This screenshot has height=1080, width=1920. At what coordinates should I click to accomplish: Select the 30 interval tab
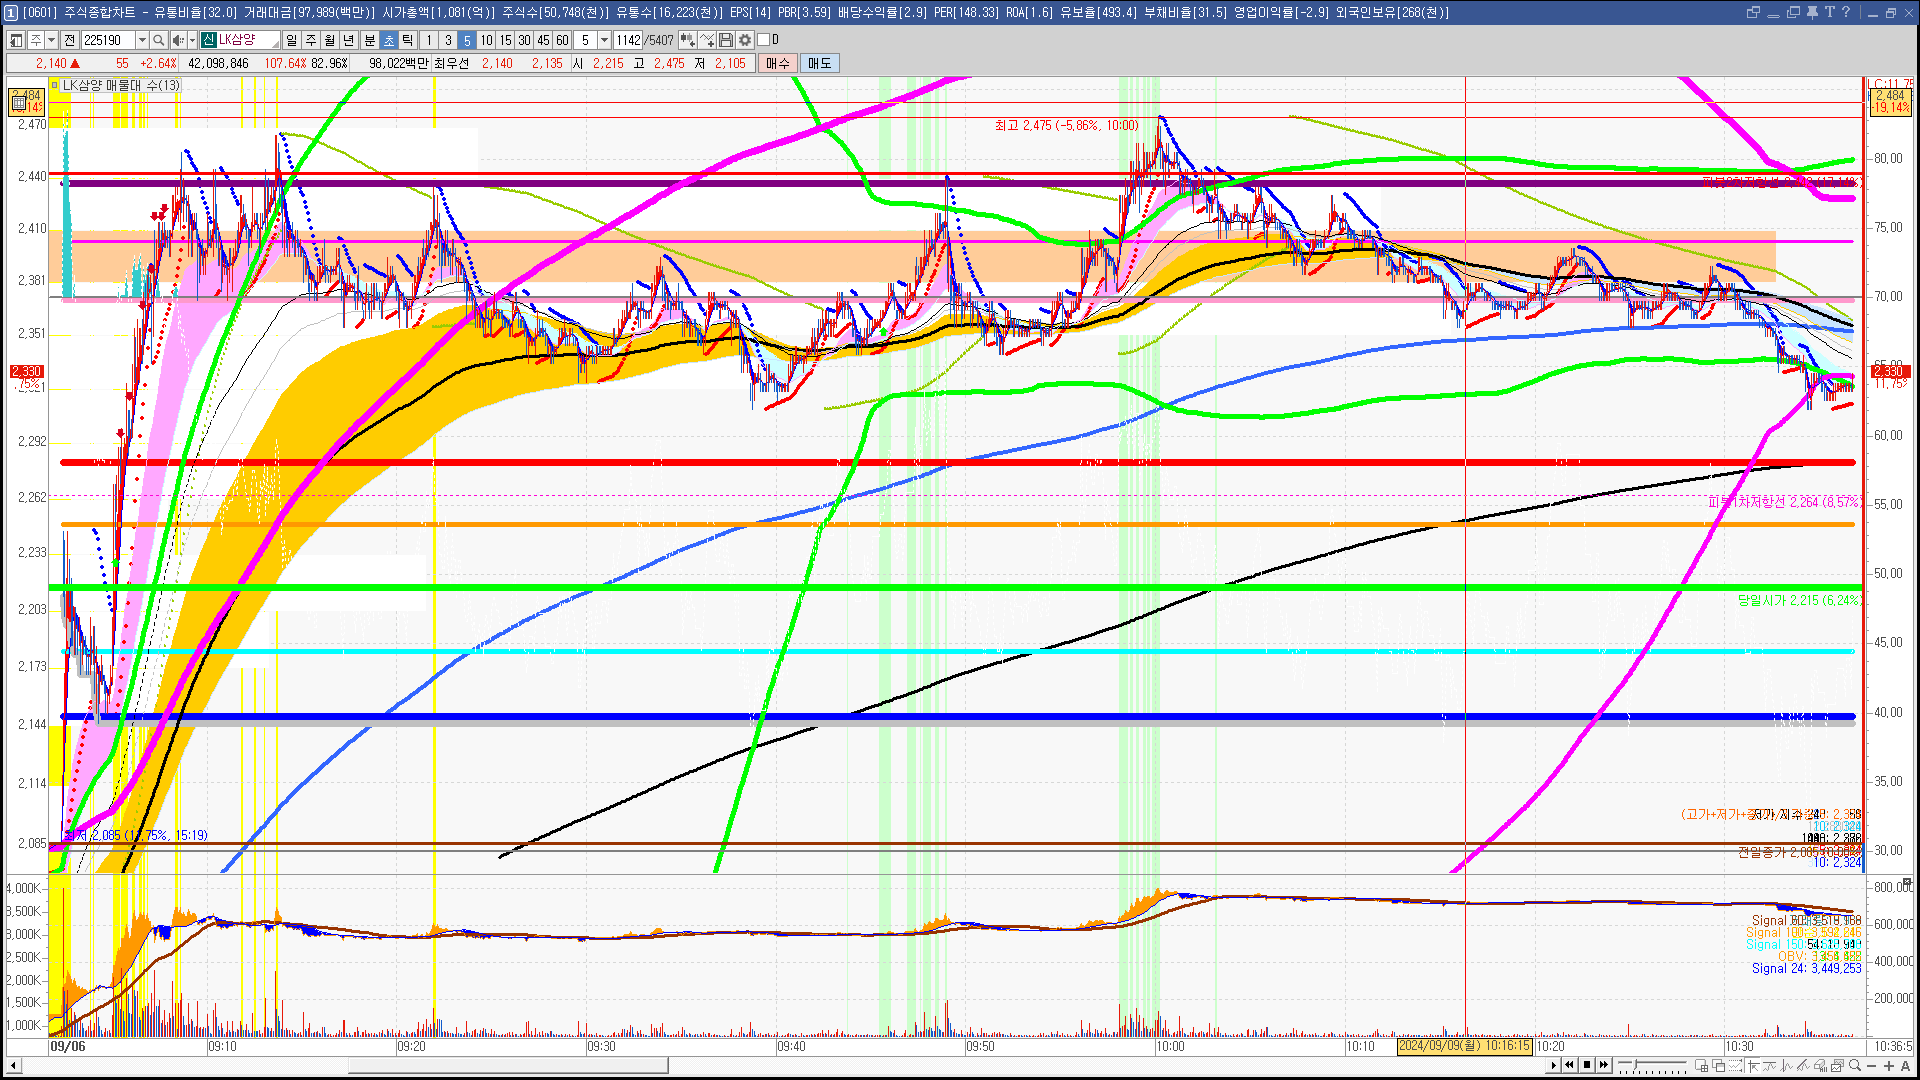pyautogui.click(x=524, y=40)
